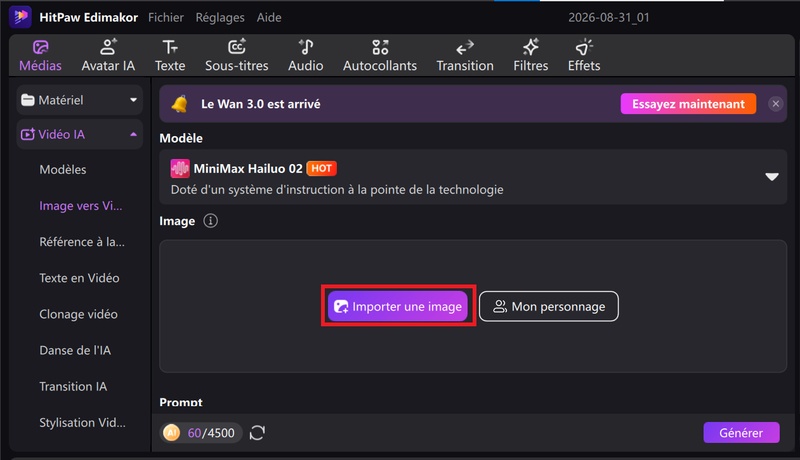Image resolution: width=800 pixels, height=460 pixels.
Task: Click the HOT badge
Action: pyautogui.click(x=321, y=168)
